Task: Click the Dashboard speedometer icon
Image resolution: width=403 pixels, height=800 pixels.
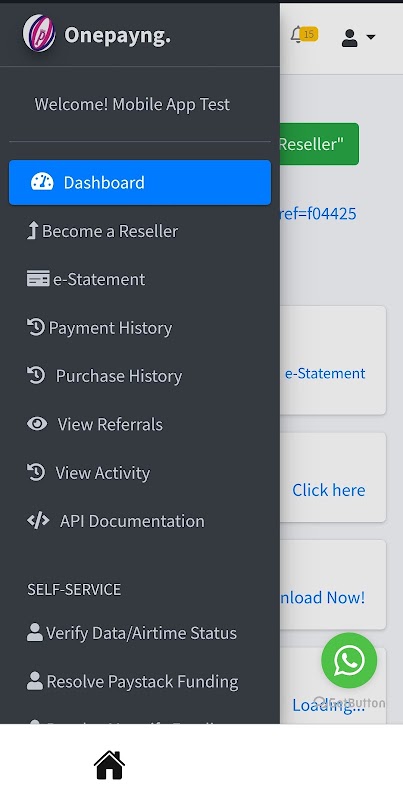Action: click(42, 182)
